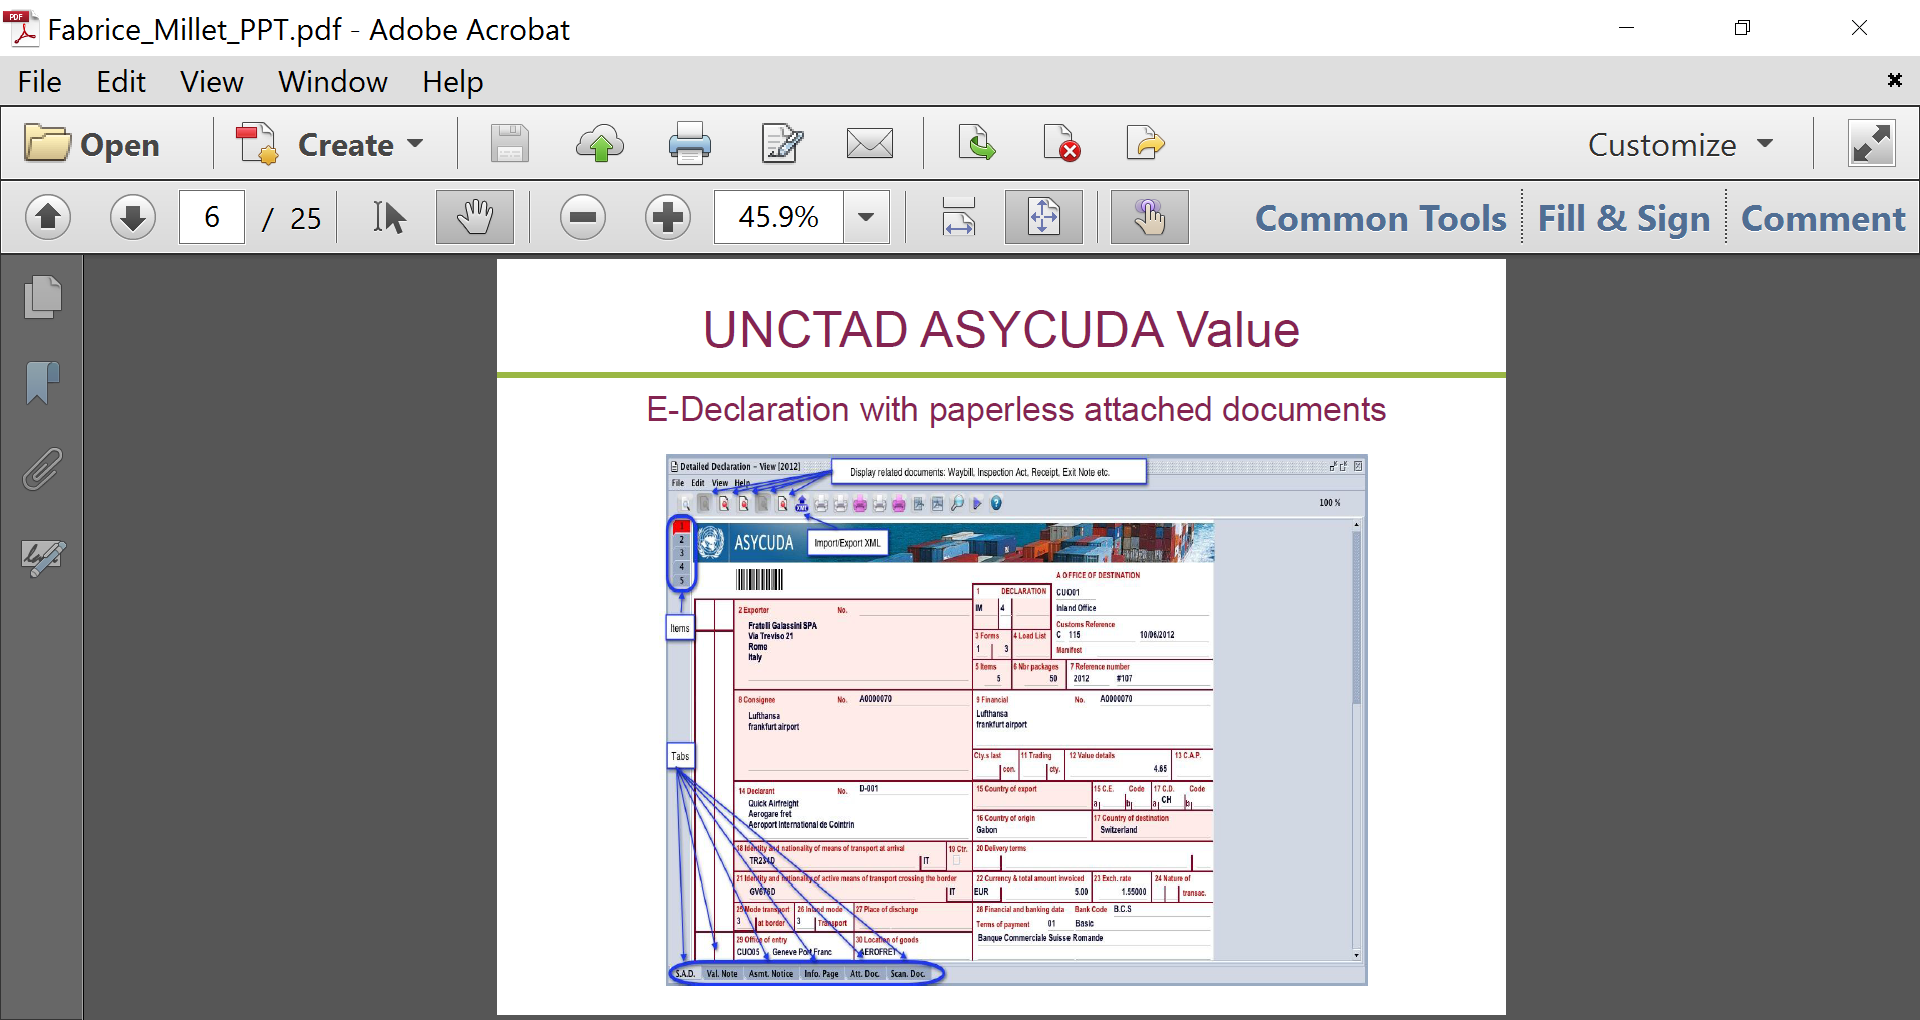Viewport: 1920px width, 1020px height.
Task: Click the insert page icon
Action: point(976,144)
